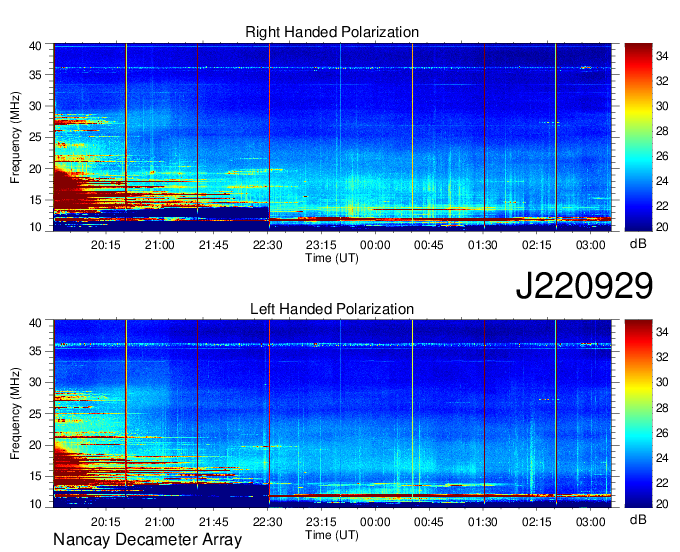Click Frequency (MHz) label of Right Handed plot

[x=15, y=137]
